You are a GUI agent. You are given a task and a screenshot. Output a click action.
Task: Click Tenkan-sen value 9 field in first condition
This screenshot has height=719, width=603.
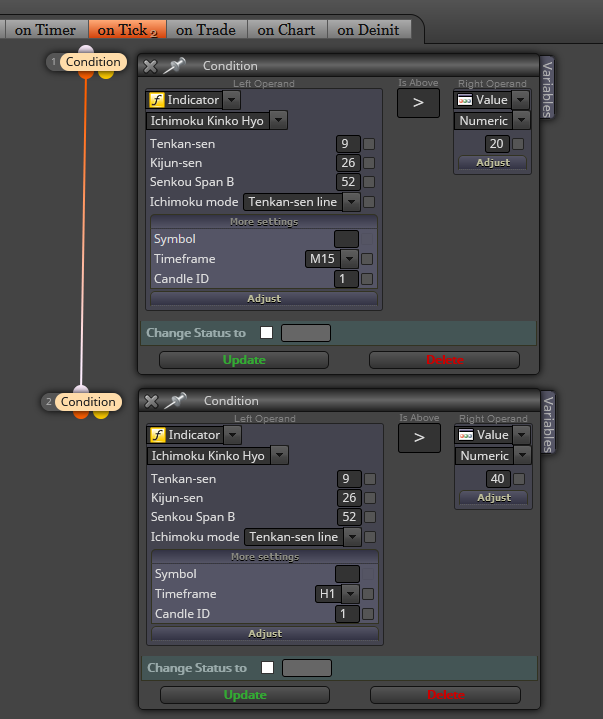coord(348,144)
